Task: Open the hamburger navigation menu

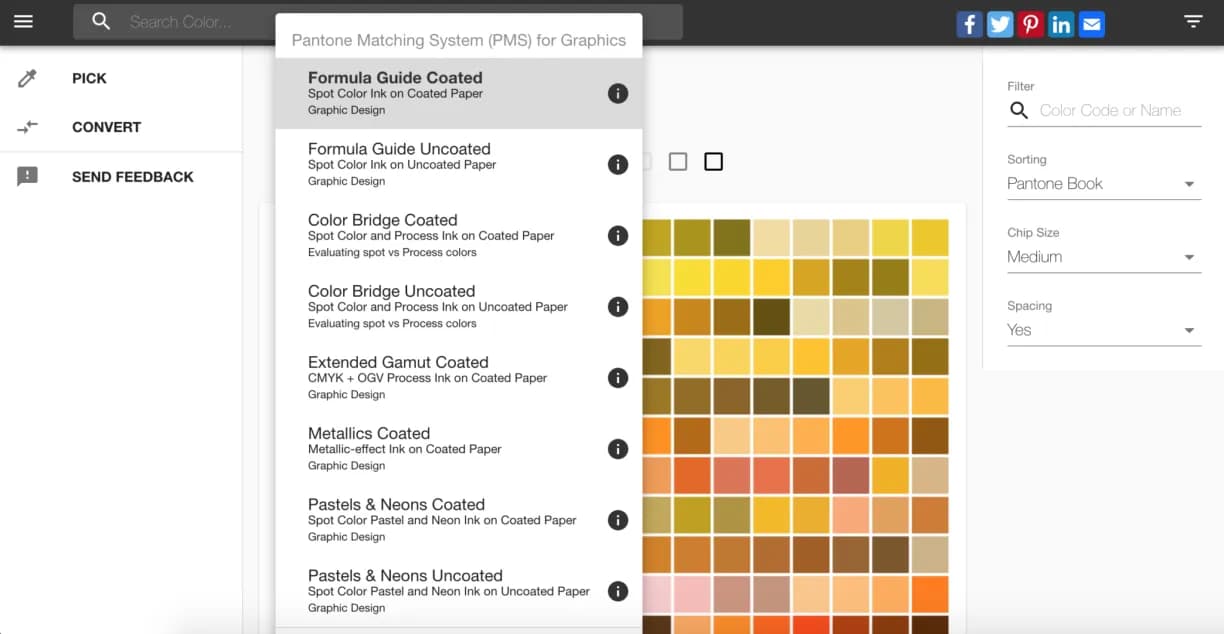Action: pos(23,21)
